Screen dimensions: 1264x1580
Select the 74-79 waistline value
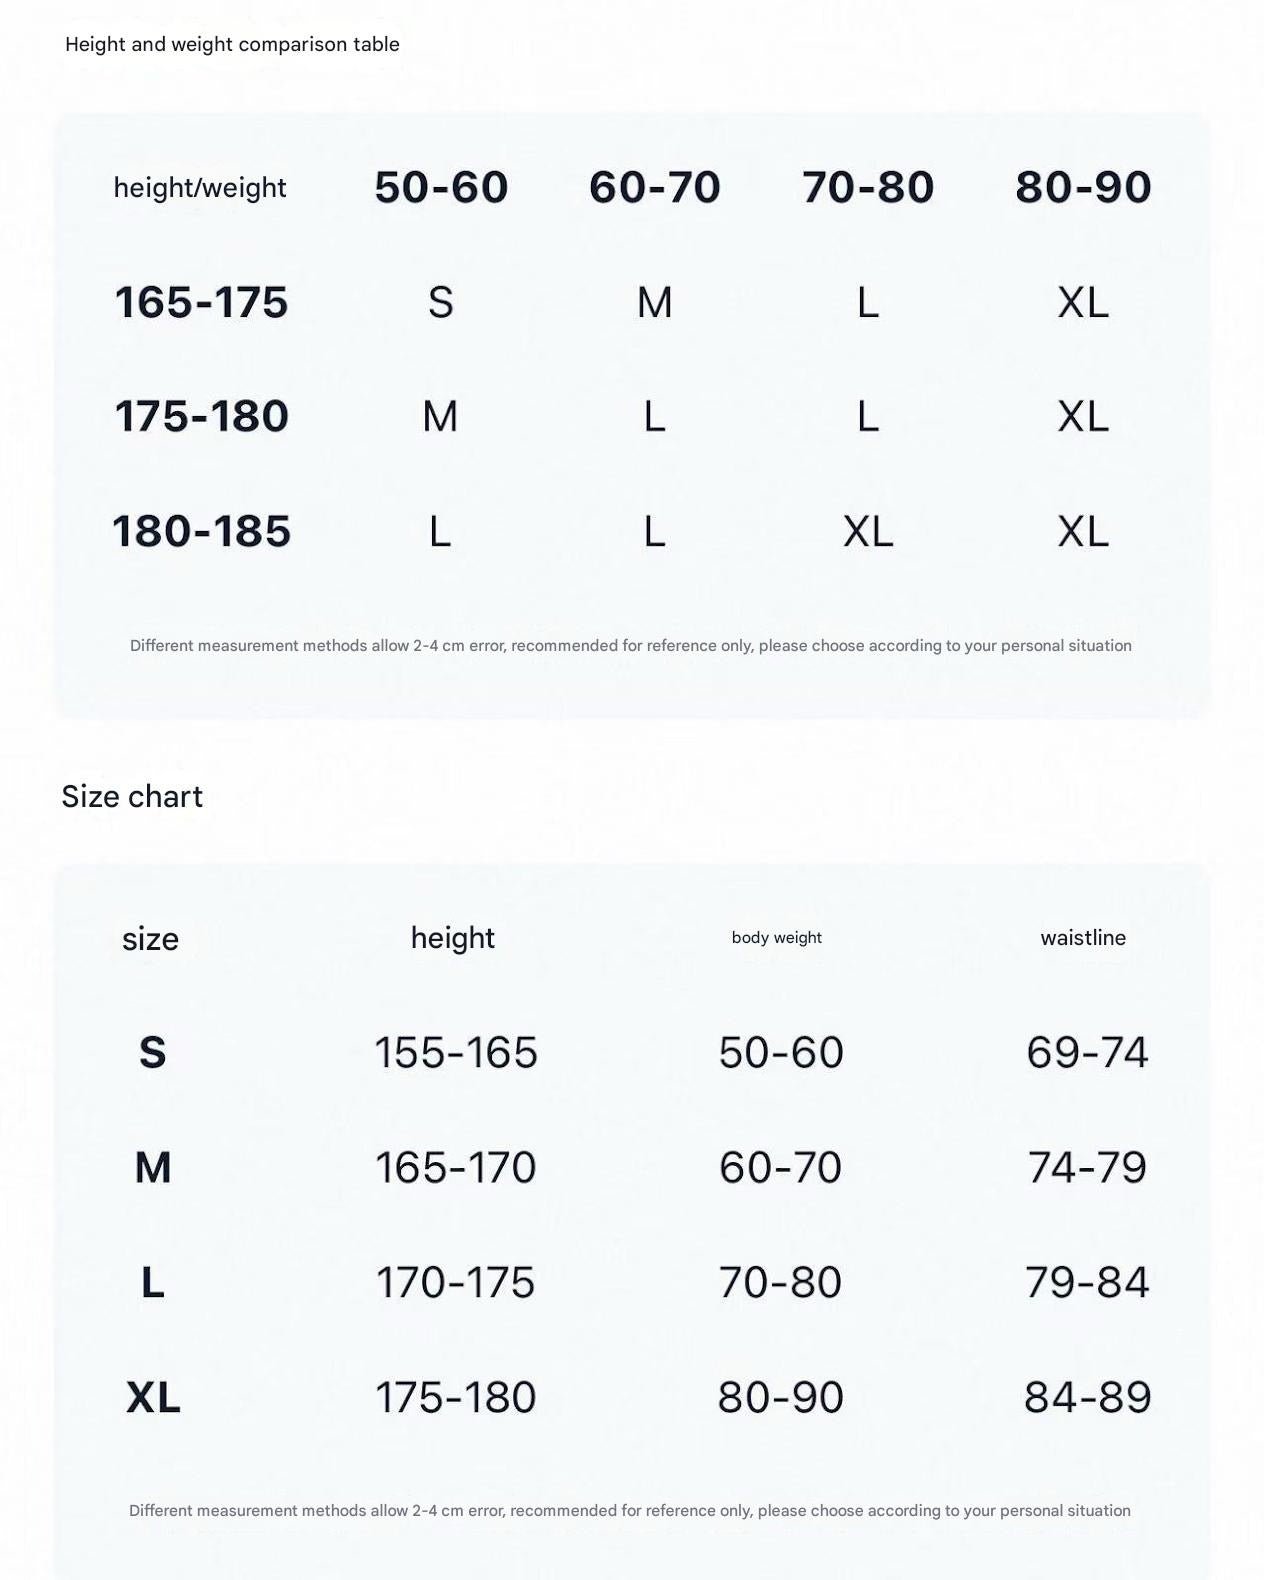(1087, 1167)
